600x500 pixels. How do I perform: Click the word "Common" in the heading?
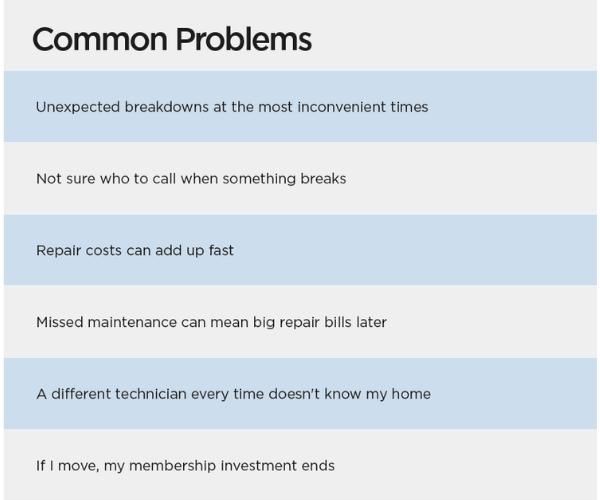click(98, 39)
